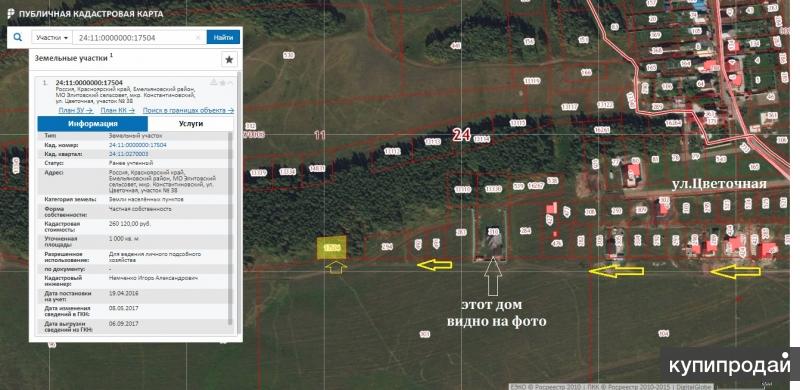Open the План ЗУ link
This screenshot has width=800, height=390.
coord(76,110)
